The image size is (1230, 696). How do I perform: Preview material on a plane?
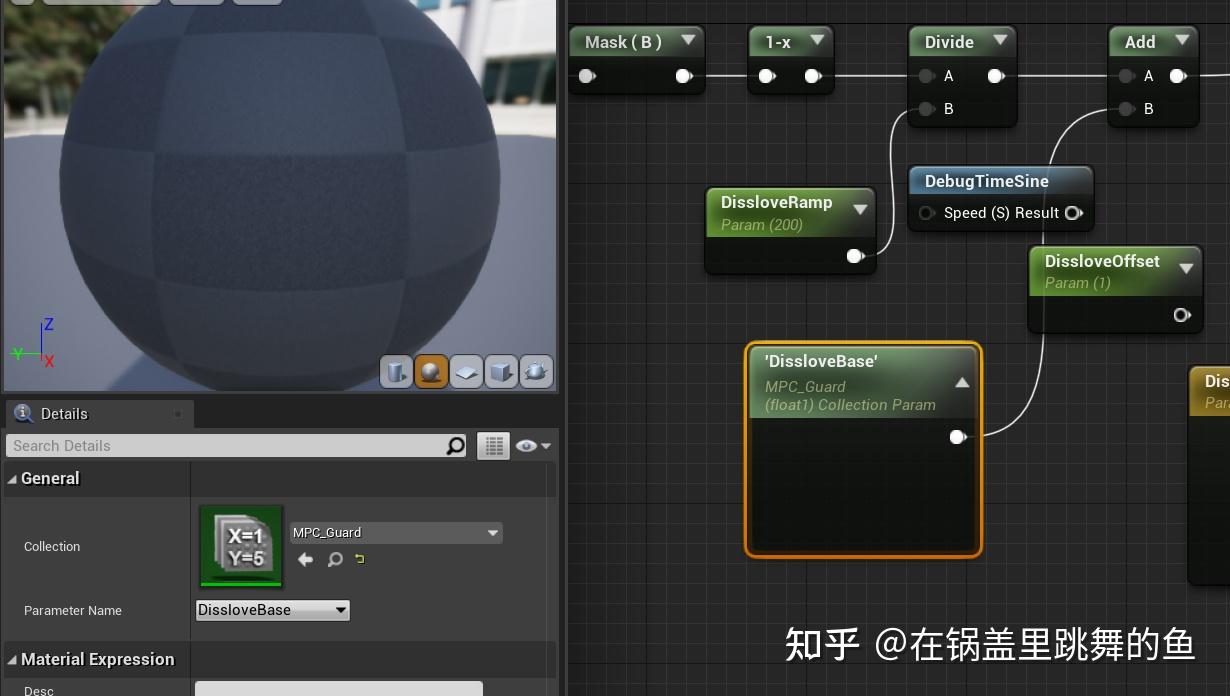click(x=466, y=371)
